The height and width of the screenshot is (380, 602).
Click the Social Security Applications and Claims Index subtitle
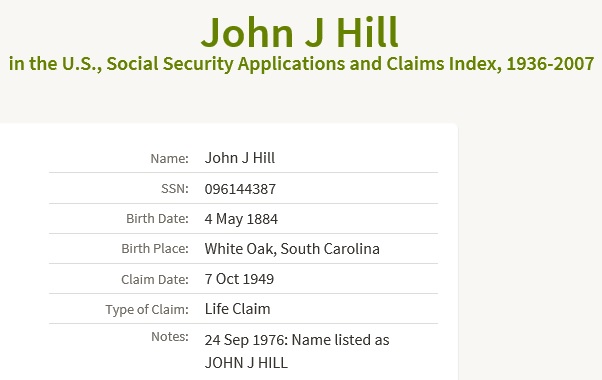click(x=301, y=64)
